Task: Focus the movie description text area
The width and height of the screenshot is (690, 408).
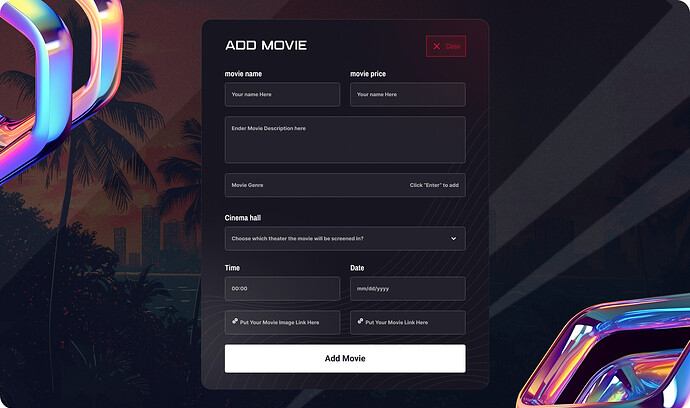Action: pos(345,140)
